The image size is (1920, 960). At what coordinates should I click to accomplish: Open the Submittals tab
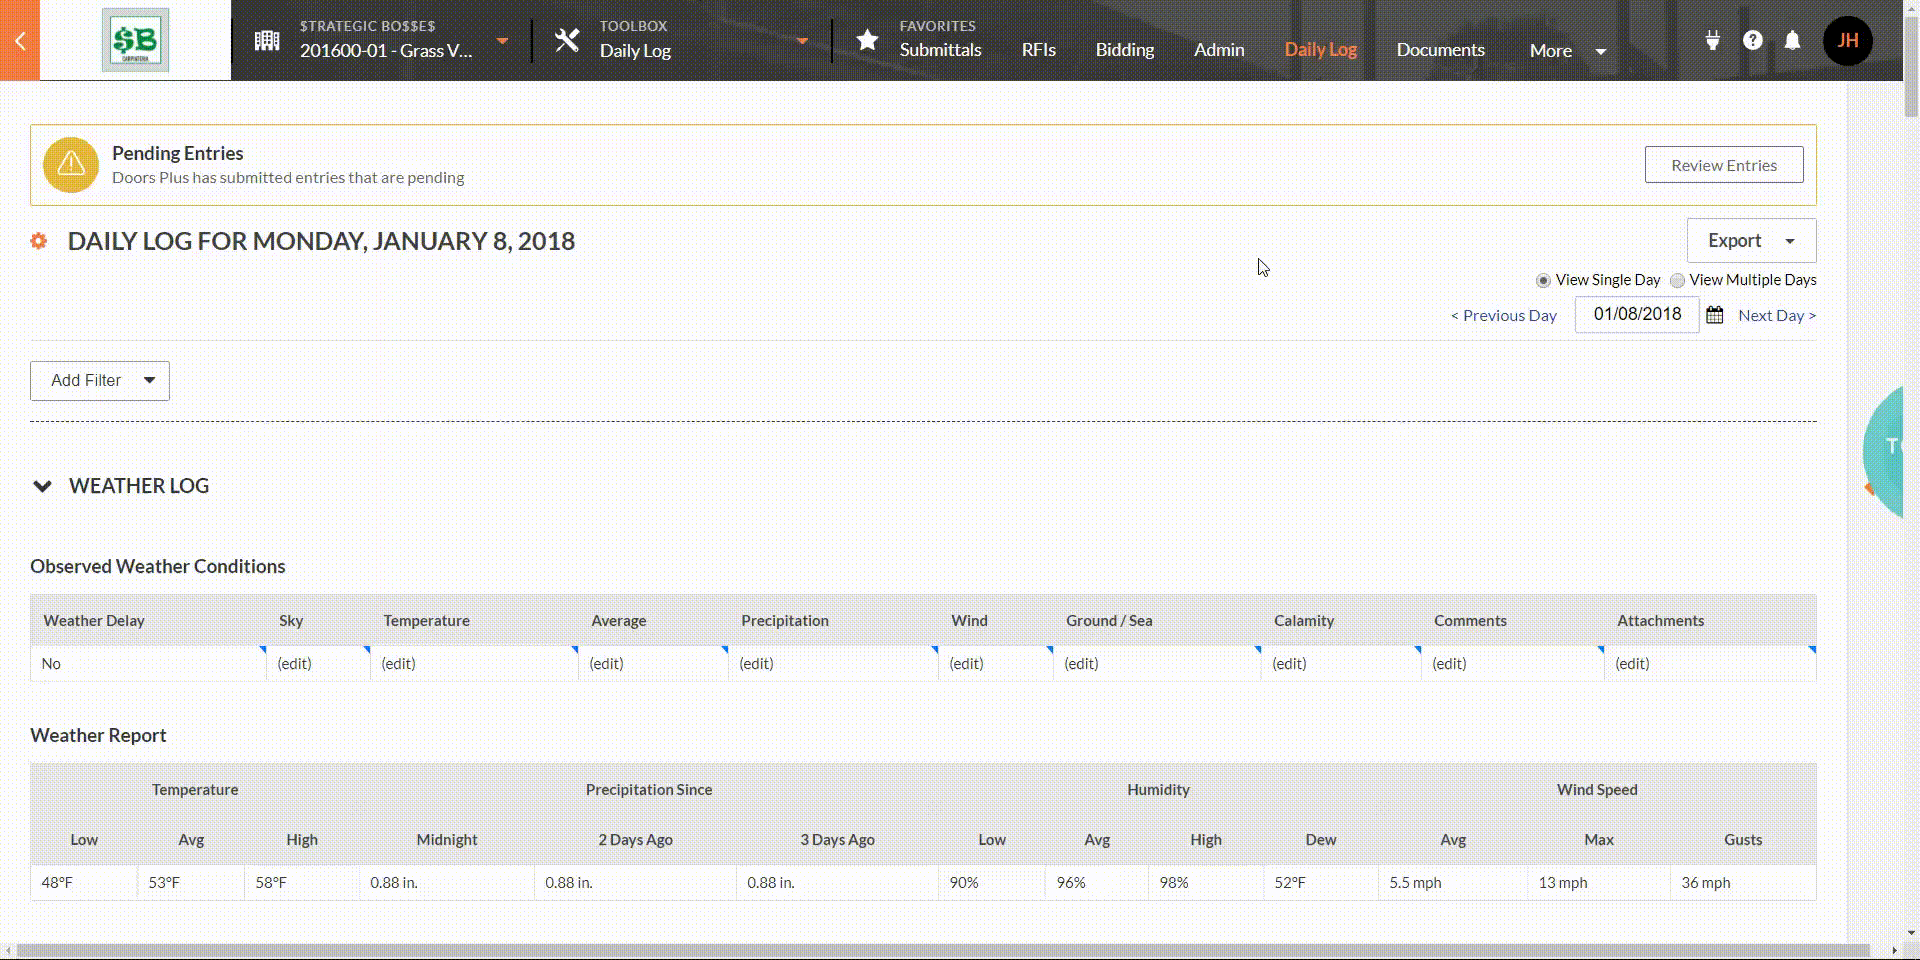click(x=940, y=50)
